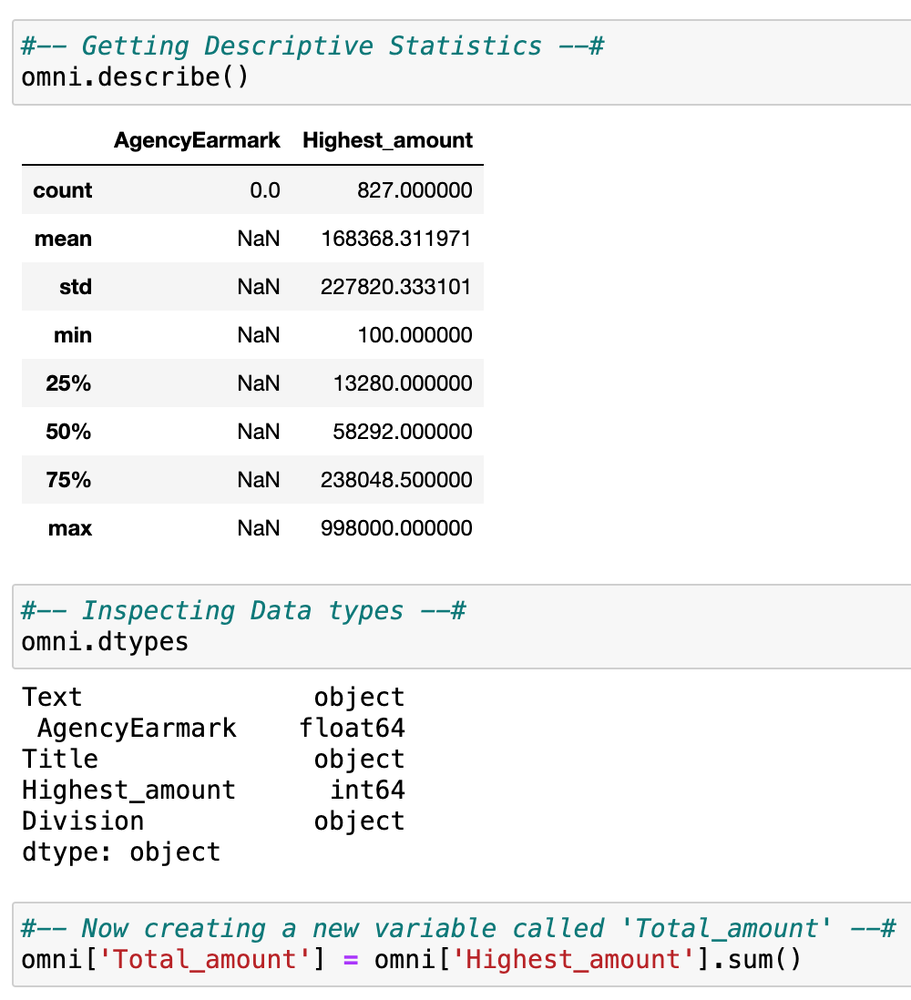This screenshot has height=1000, width=911.
Task: Click the std row label
Action: tap(75, 287)
